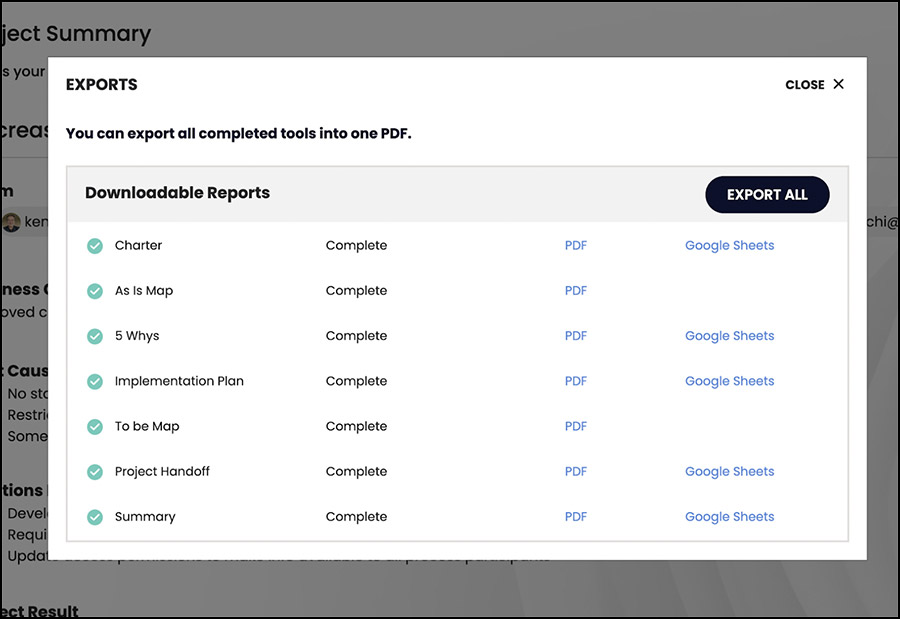This screenshot has width=900, height=619.
Task: Open Charter in Google Sheets
Action: point(730,245)
